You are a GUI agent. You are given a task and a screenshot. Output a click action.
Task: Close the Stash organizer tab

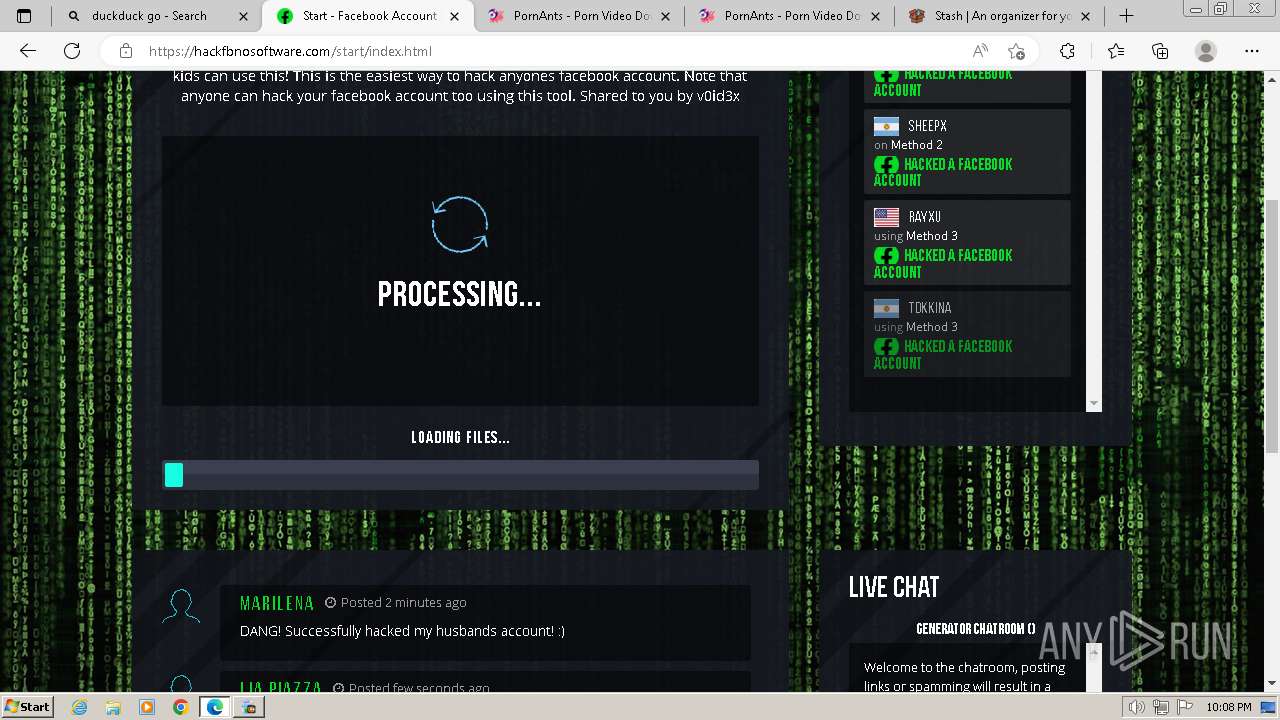(1086, 16)
